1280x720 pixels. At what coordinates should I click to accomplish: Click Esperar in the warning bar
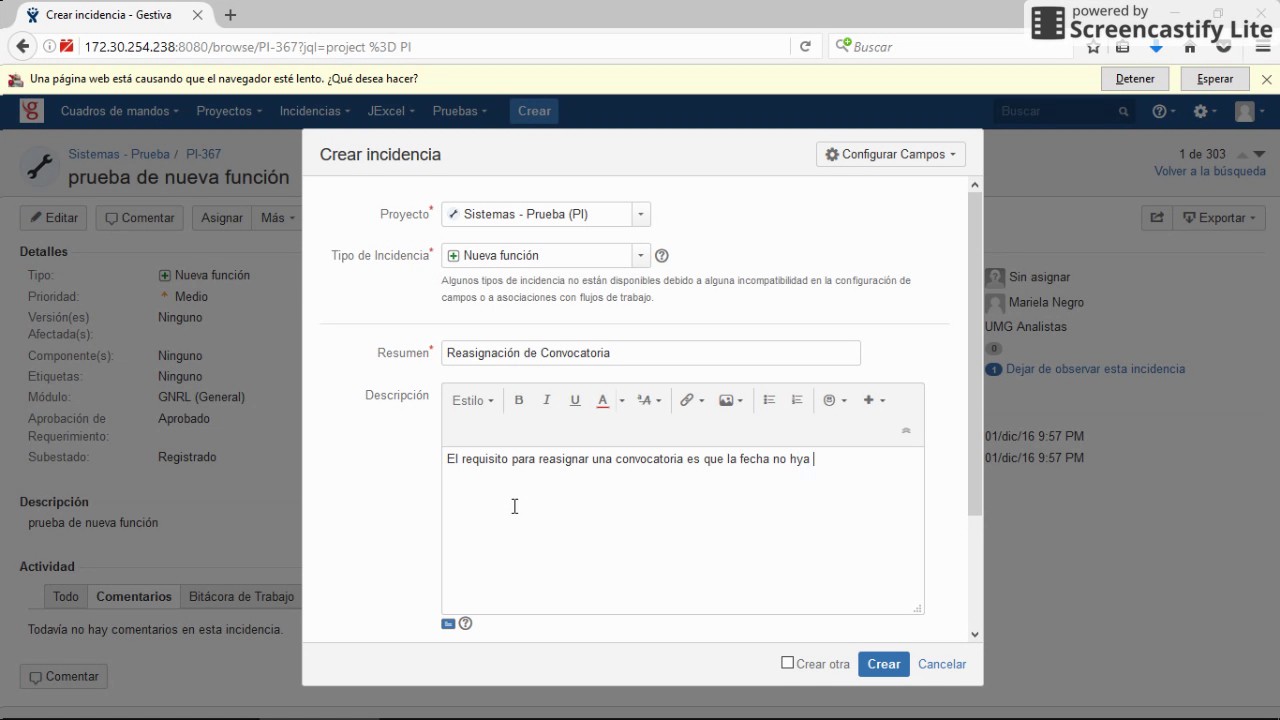[1215, 79]
